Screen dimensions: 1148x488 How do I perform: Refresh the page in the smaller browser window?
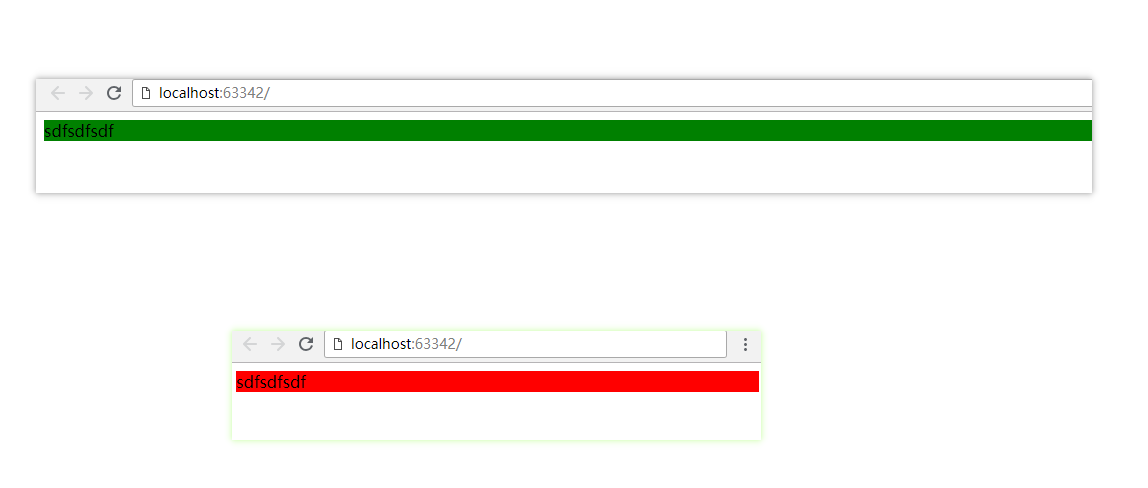pyautogui.click(x=306, y=344)
